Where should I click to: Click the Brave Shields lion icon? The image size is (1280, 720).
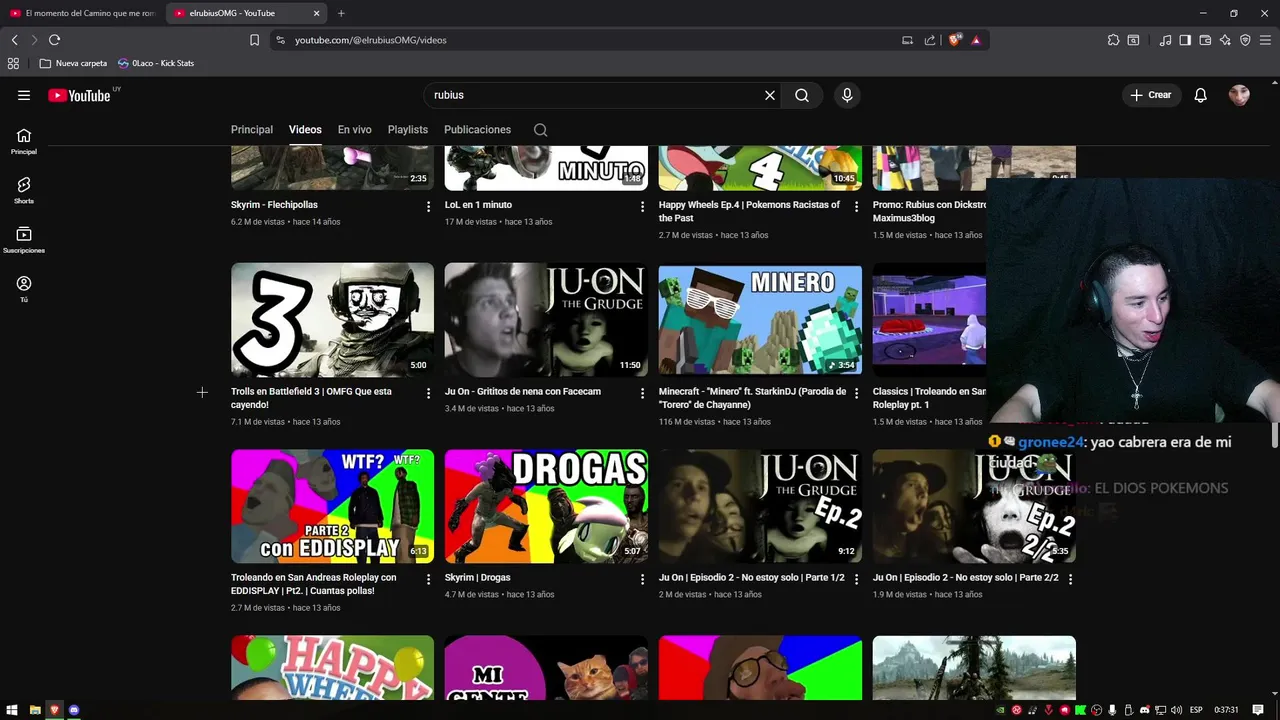955,40
